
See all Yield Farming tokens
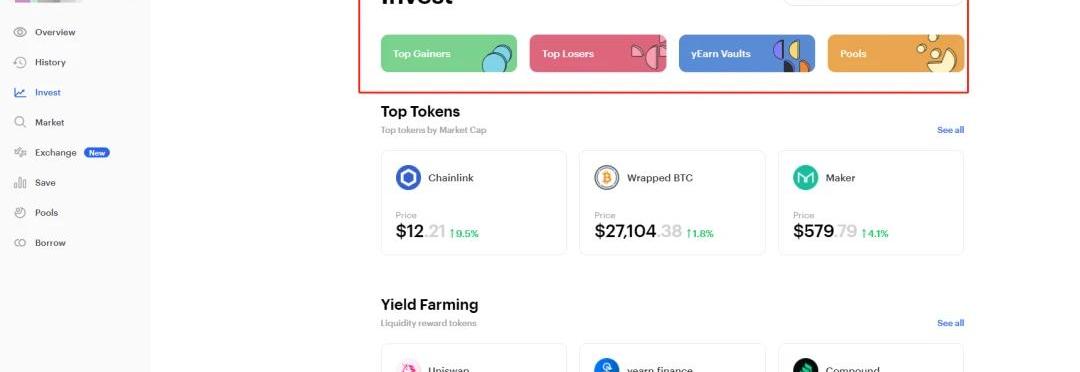pyautogui.click(x=951, y=323)
